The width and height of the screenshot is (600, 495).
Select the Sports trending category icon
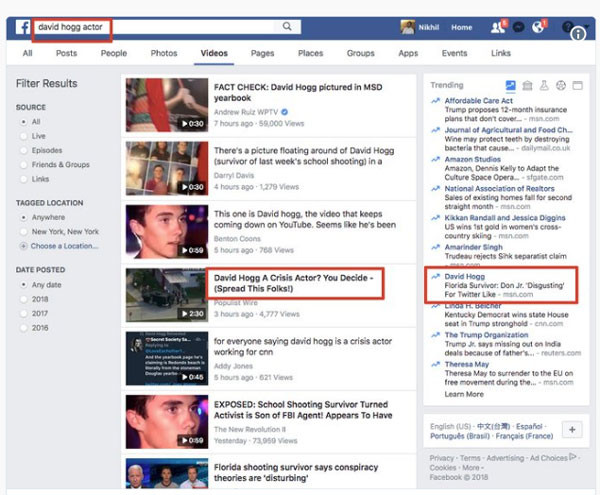pos(561,85)
